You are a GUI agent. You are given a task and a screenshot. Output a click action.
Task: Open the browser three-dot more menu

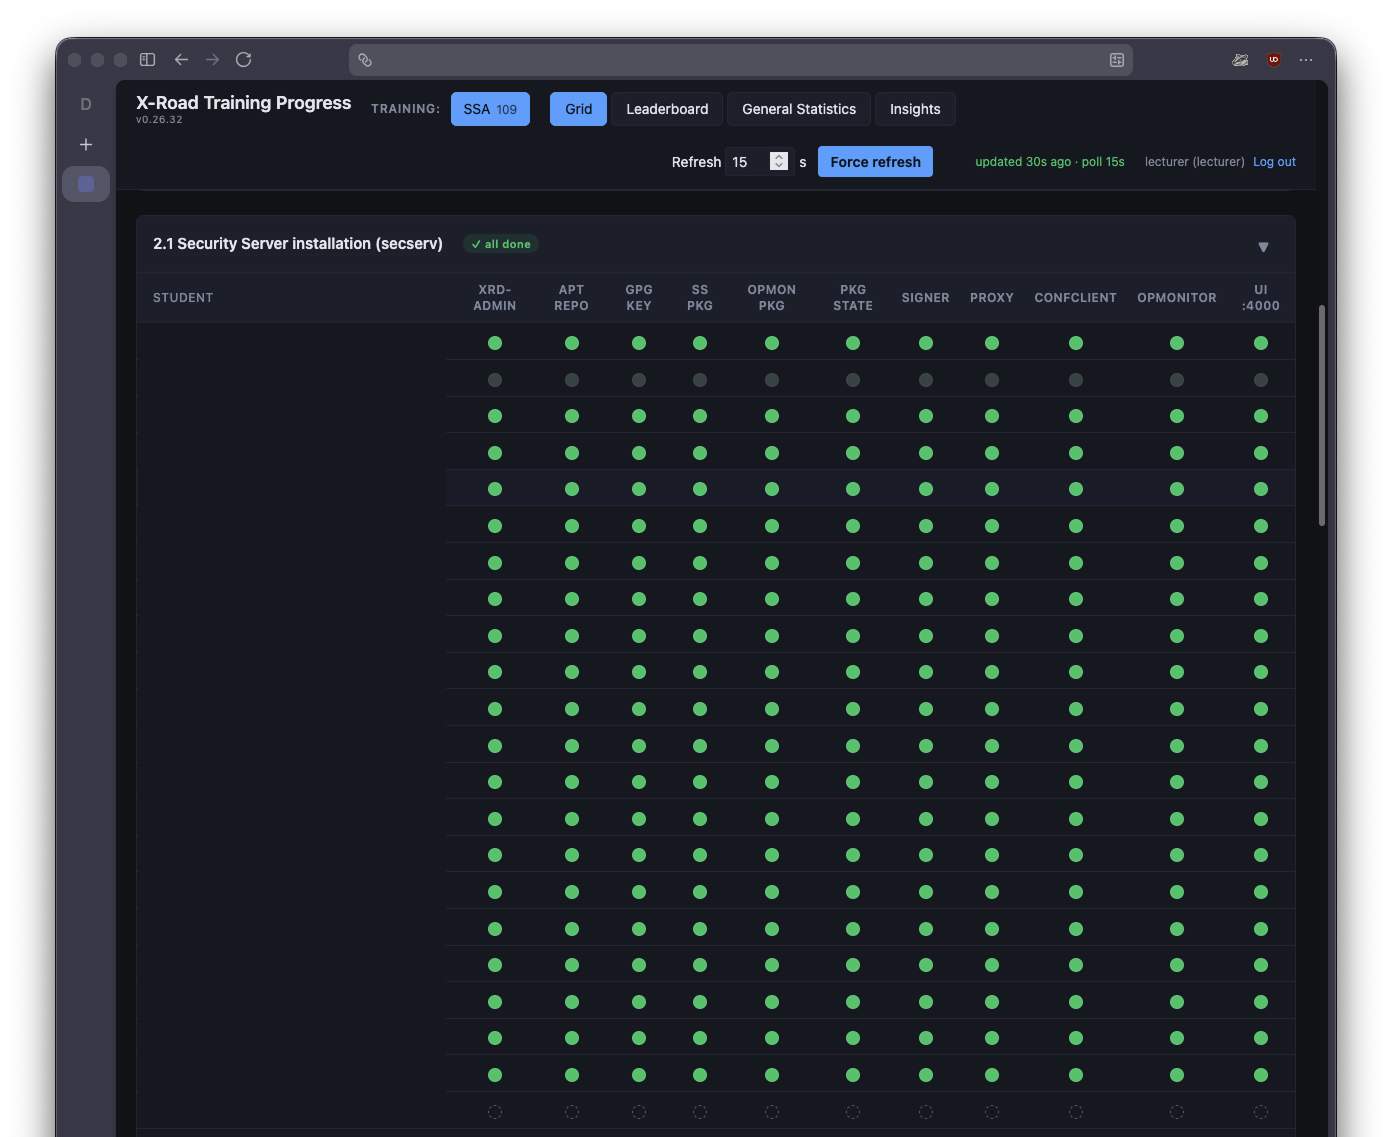[x=1306, y=60]
